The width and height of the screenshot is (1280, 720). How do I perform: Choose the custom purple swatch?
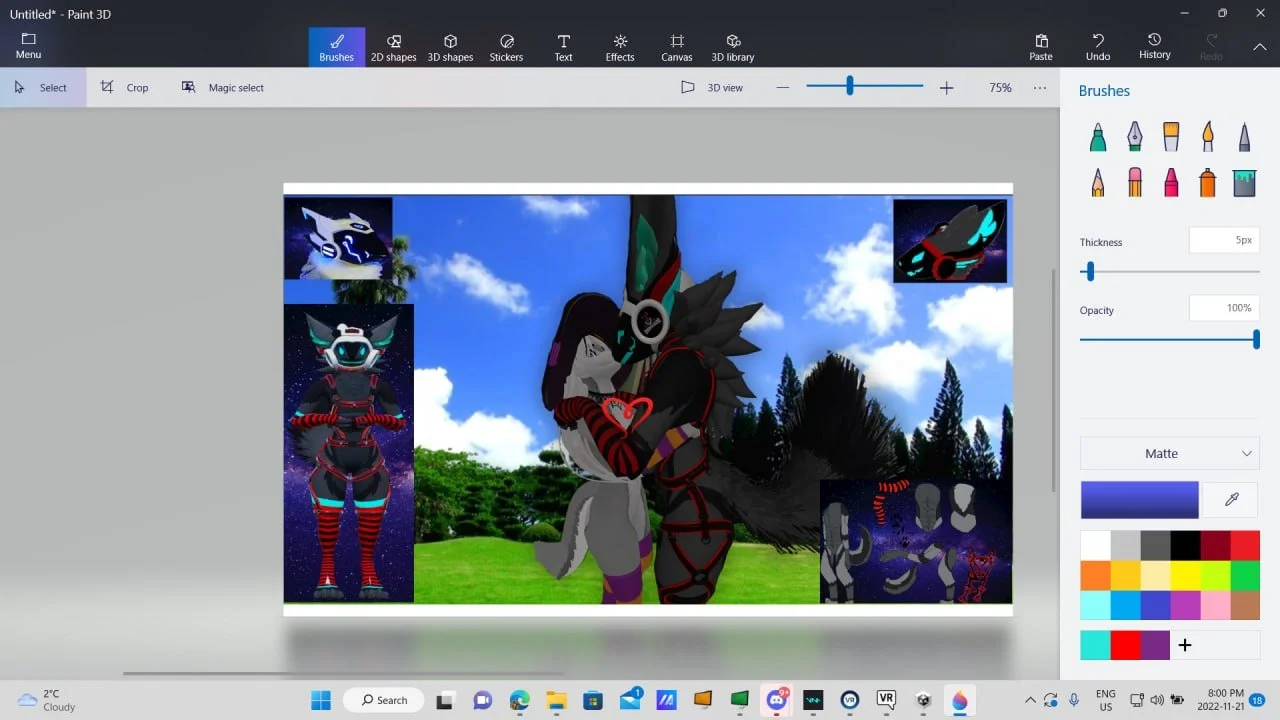[x=1155, y=645]
